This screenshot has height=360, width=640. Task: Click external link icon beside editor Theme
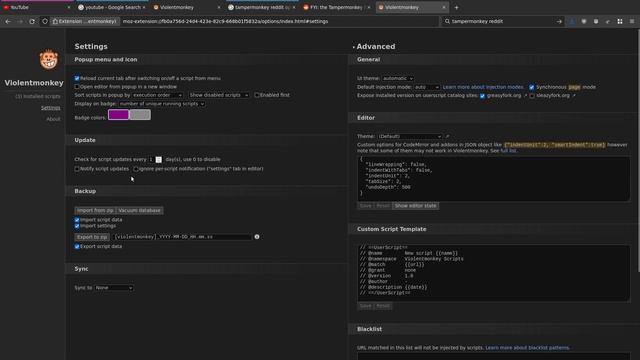[447, 136]
